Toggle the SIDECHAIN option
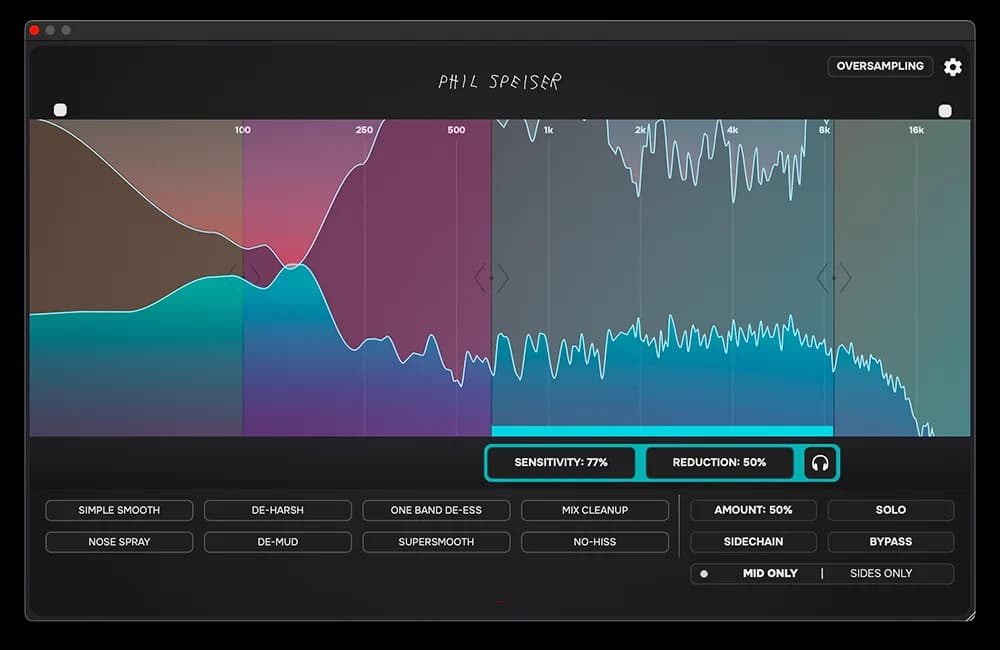The image size is (1000, 650). (x=753, y=542)
